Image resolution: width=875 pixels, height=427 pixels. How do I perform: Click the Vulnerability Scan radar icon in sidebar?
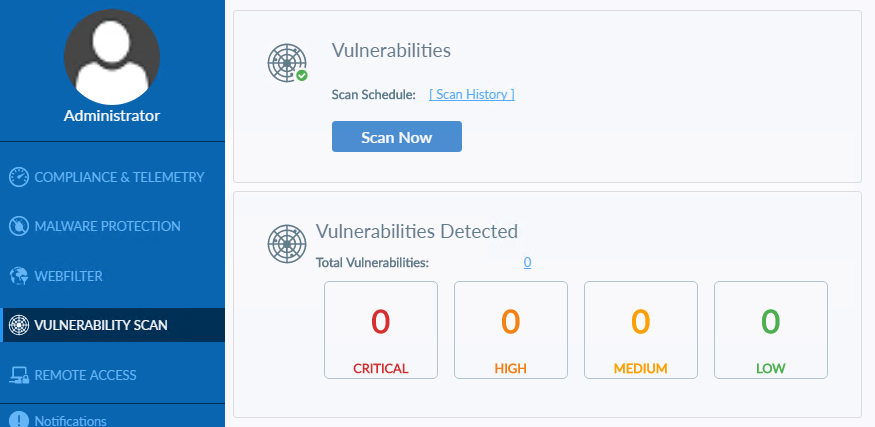(x=18, y=325)
